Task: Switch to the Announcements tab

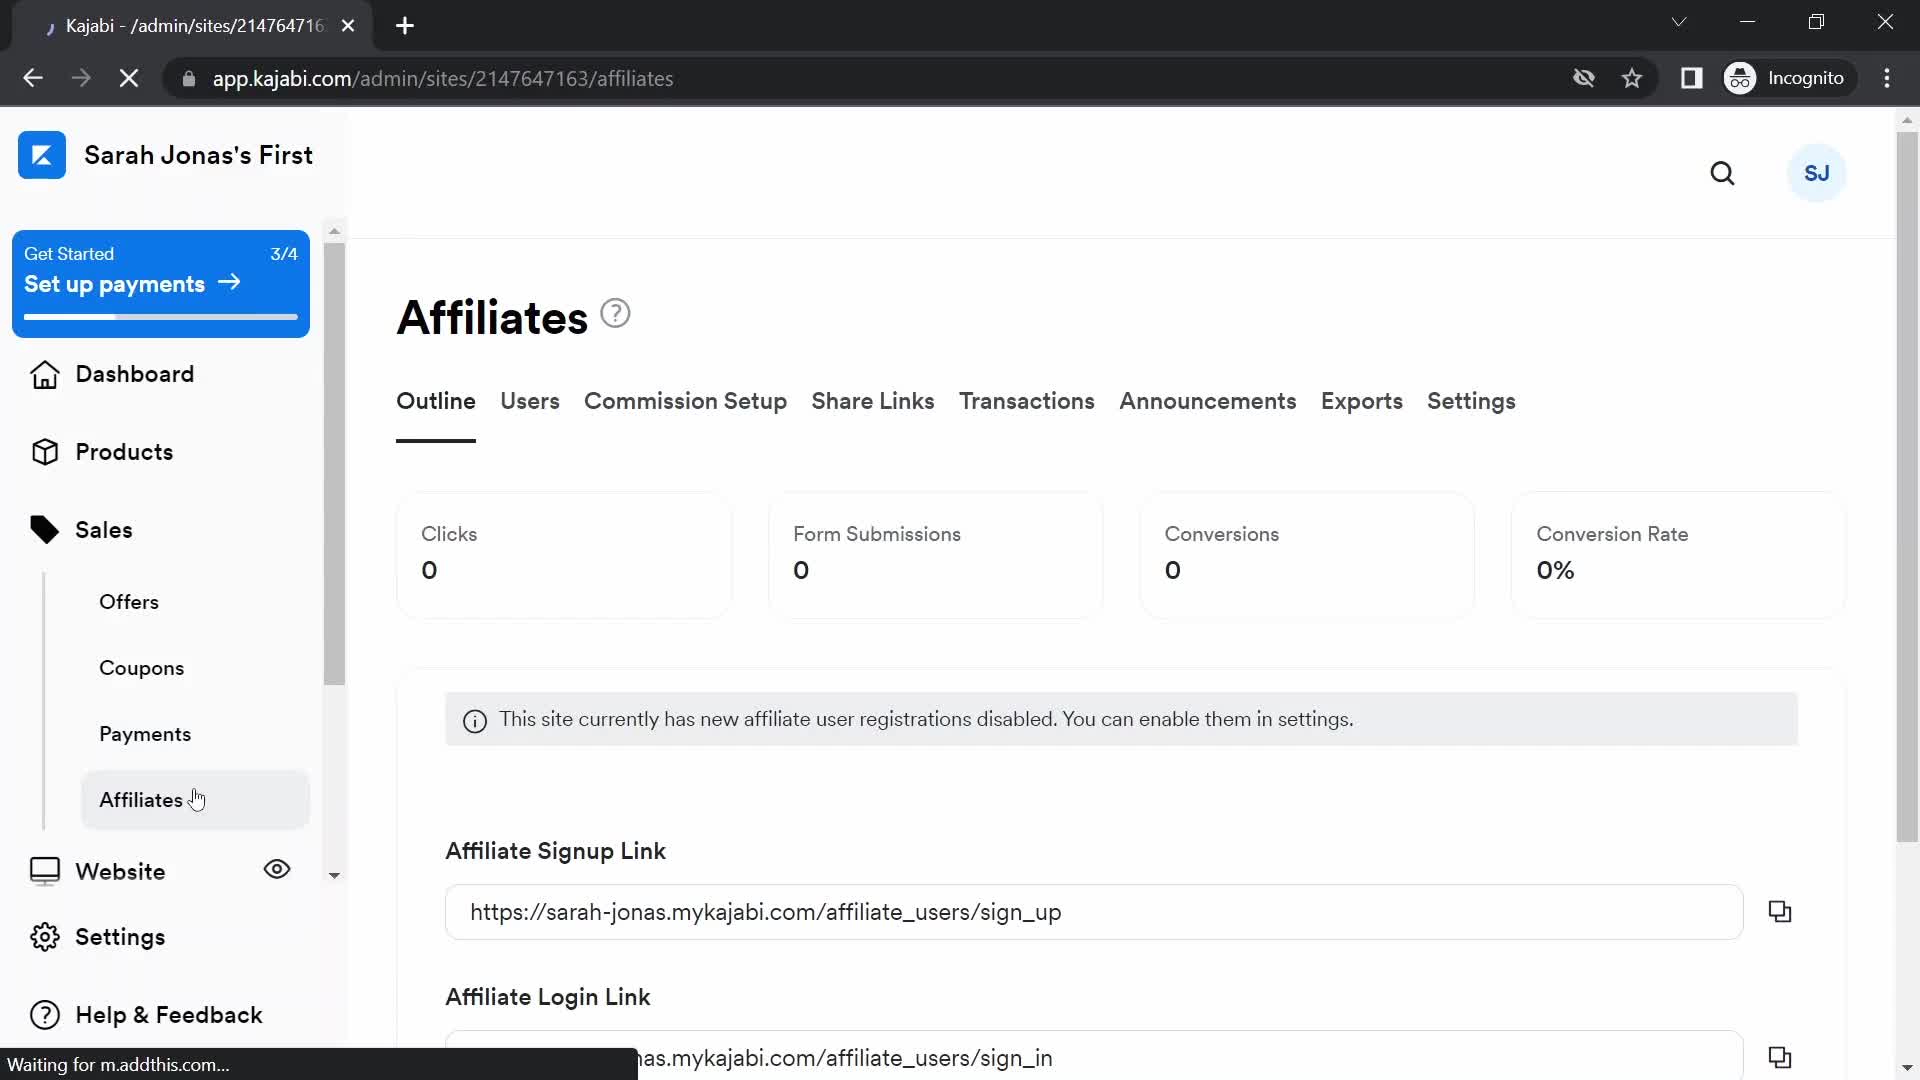Action: (1208, 401)
